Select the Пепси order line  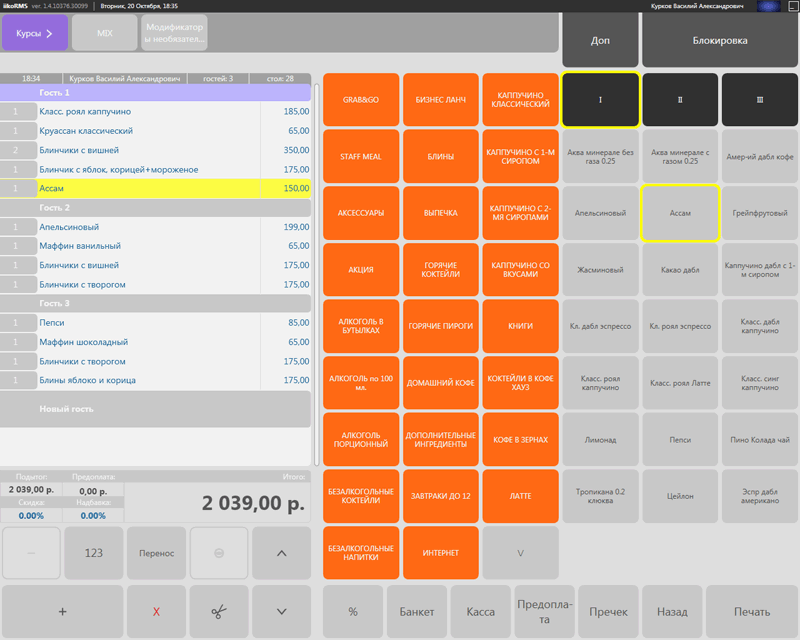click(x=155, y=323)
